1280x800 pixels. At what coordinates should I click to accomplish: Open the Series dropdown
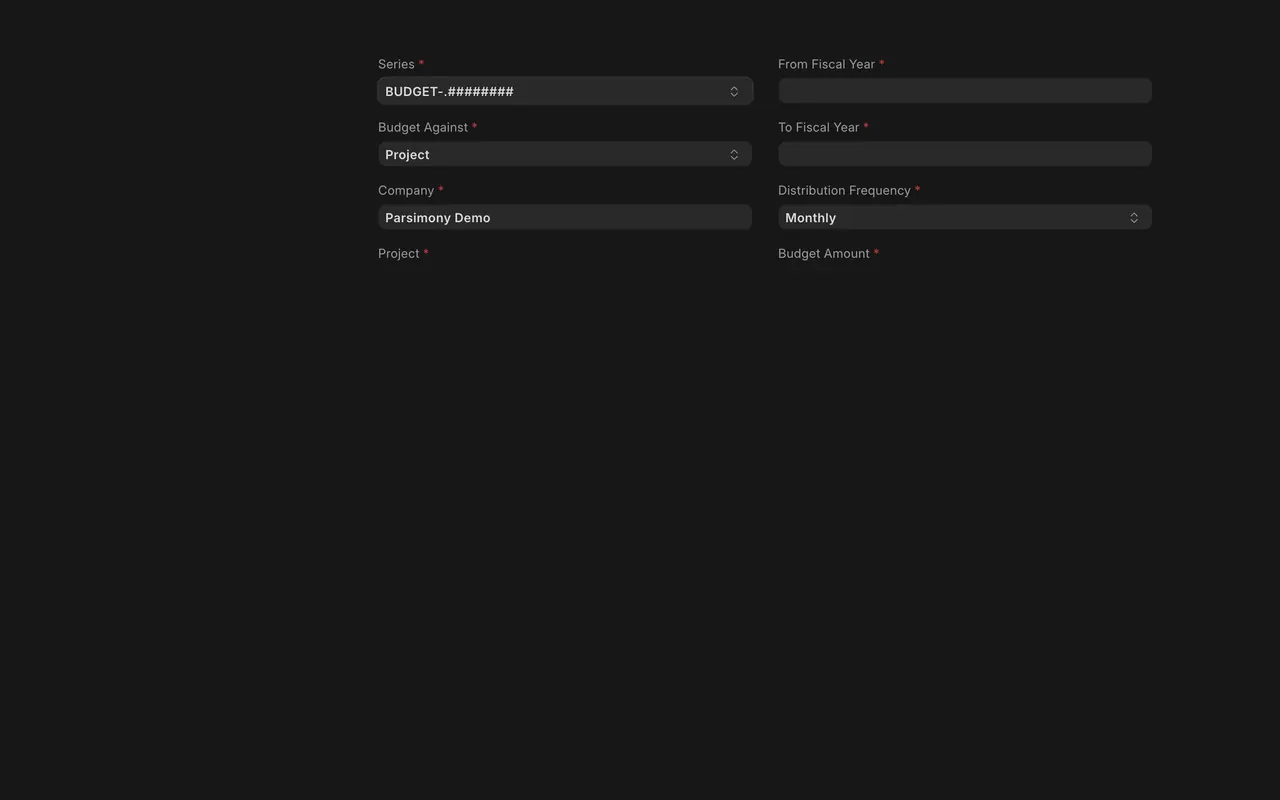tap(565, 91)
